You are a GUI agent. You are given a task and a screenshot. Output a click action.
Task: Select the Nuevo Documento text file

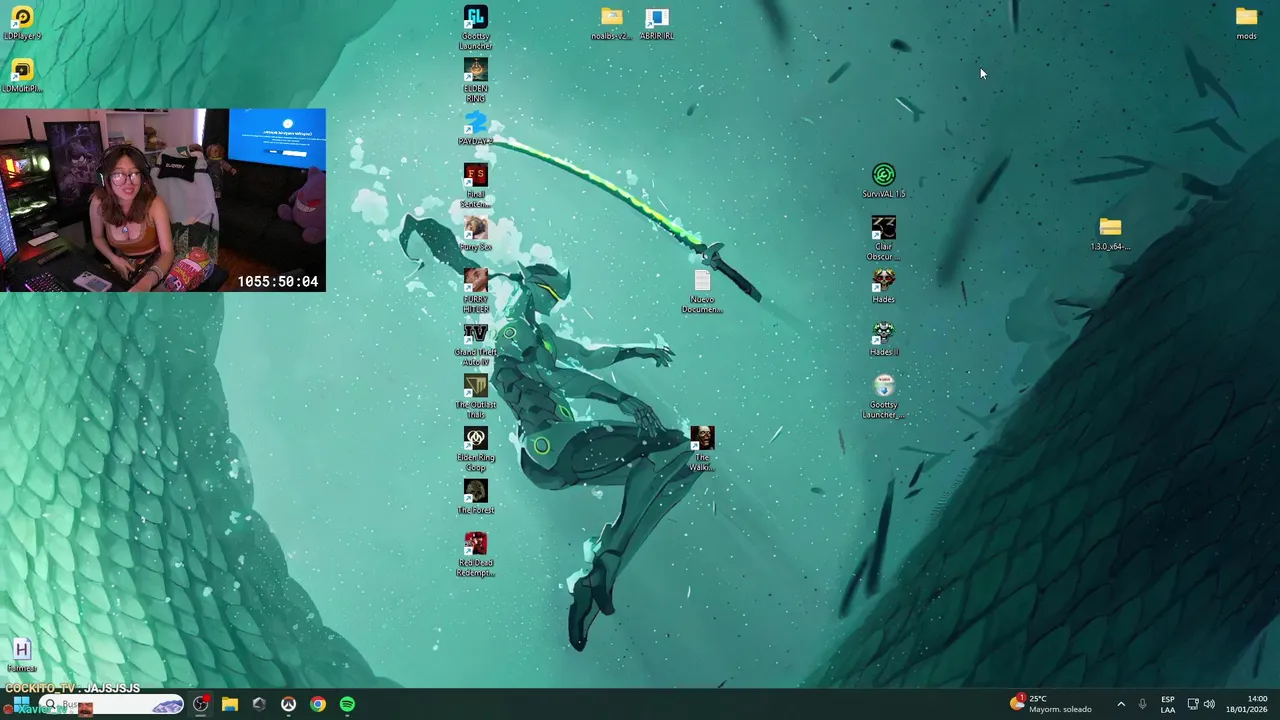[x=702, y=292]
